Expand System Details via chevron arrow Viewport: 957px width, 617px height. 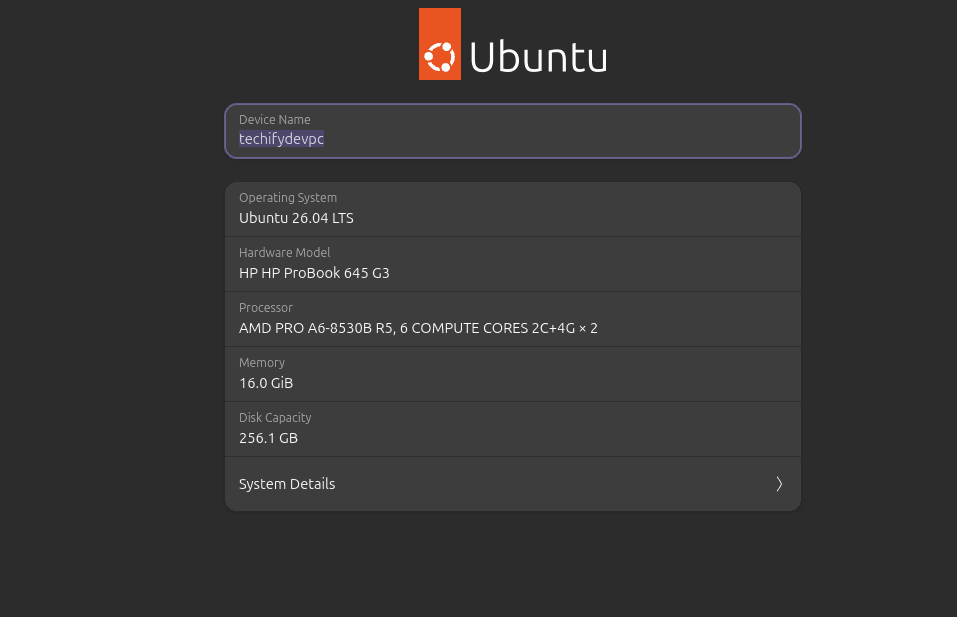tap(779, 484)
